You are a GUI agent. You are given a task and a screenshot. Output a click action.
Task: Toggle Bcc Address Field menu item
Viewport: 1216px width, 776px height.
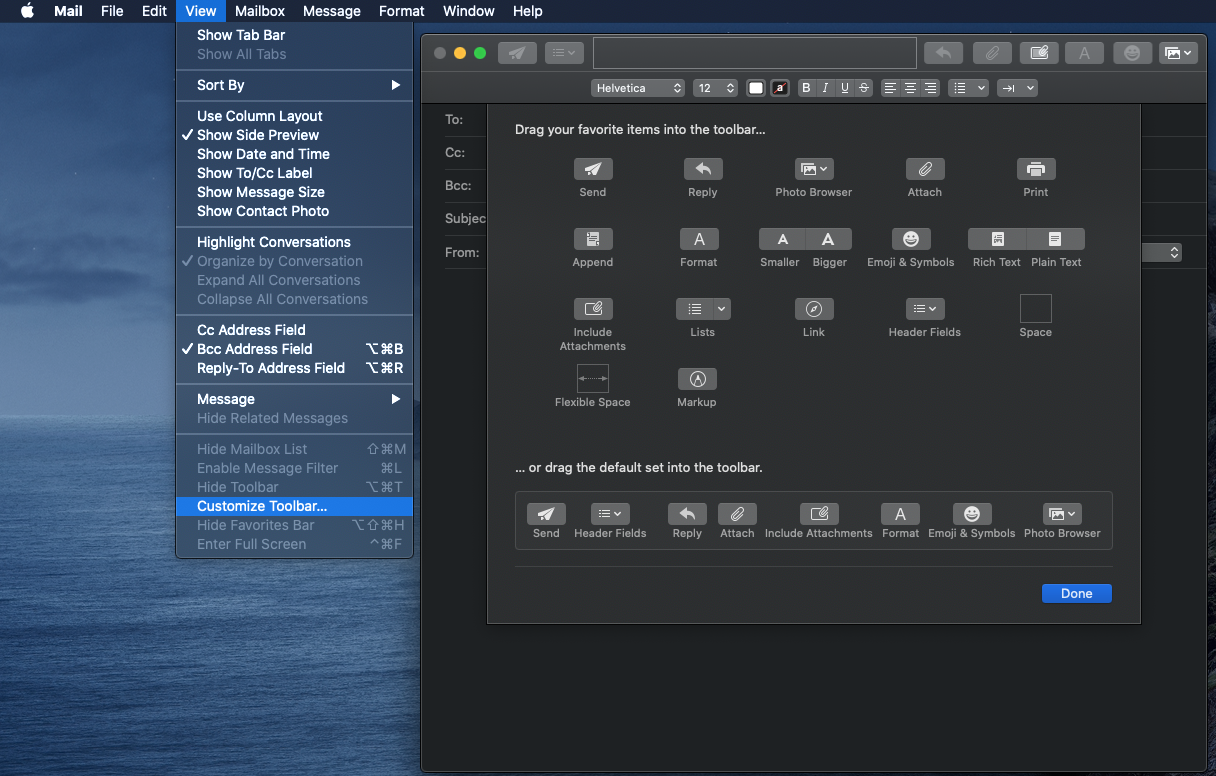pyautogui.click(x=294, y=349)
